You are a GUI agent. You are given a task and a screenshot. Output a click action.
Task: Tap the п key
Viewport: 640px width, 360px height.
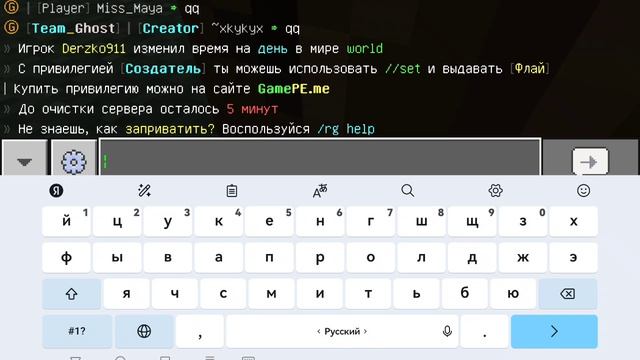pyautogui.click(x=269, y=258)
